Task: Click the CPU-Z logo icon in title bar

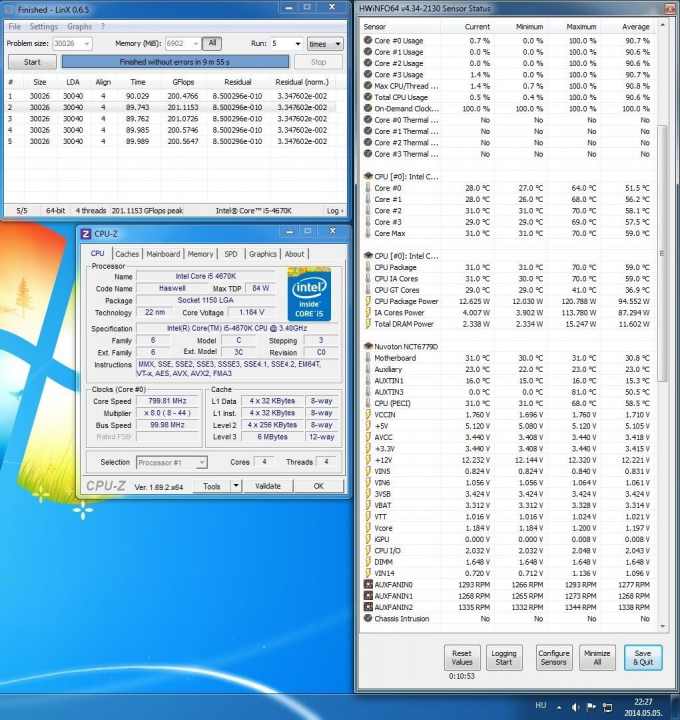Action: click(86, 234)
